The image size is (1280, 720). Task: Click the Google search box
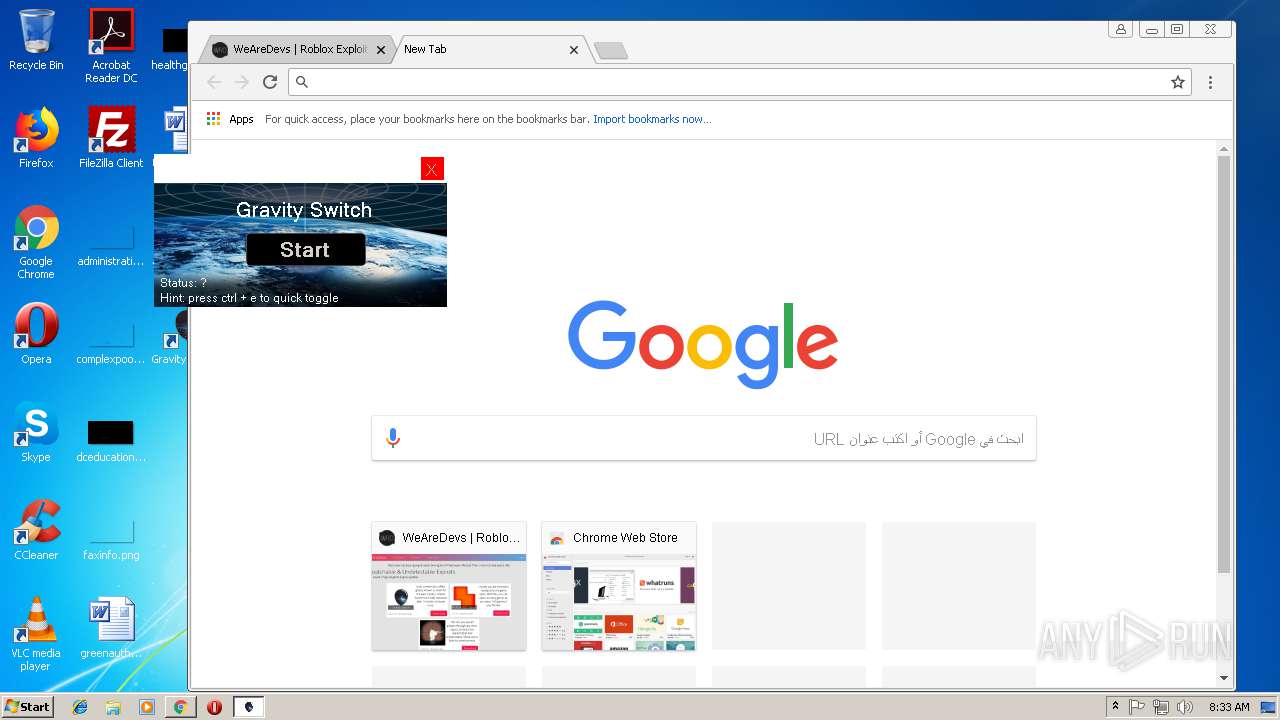coord(704,438)
